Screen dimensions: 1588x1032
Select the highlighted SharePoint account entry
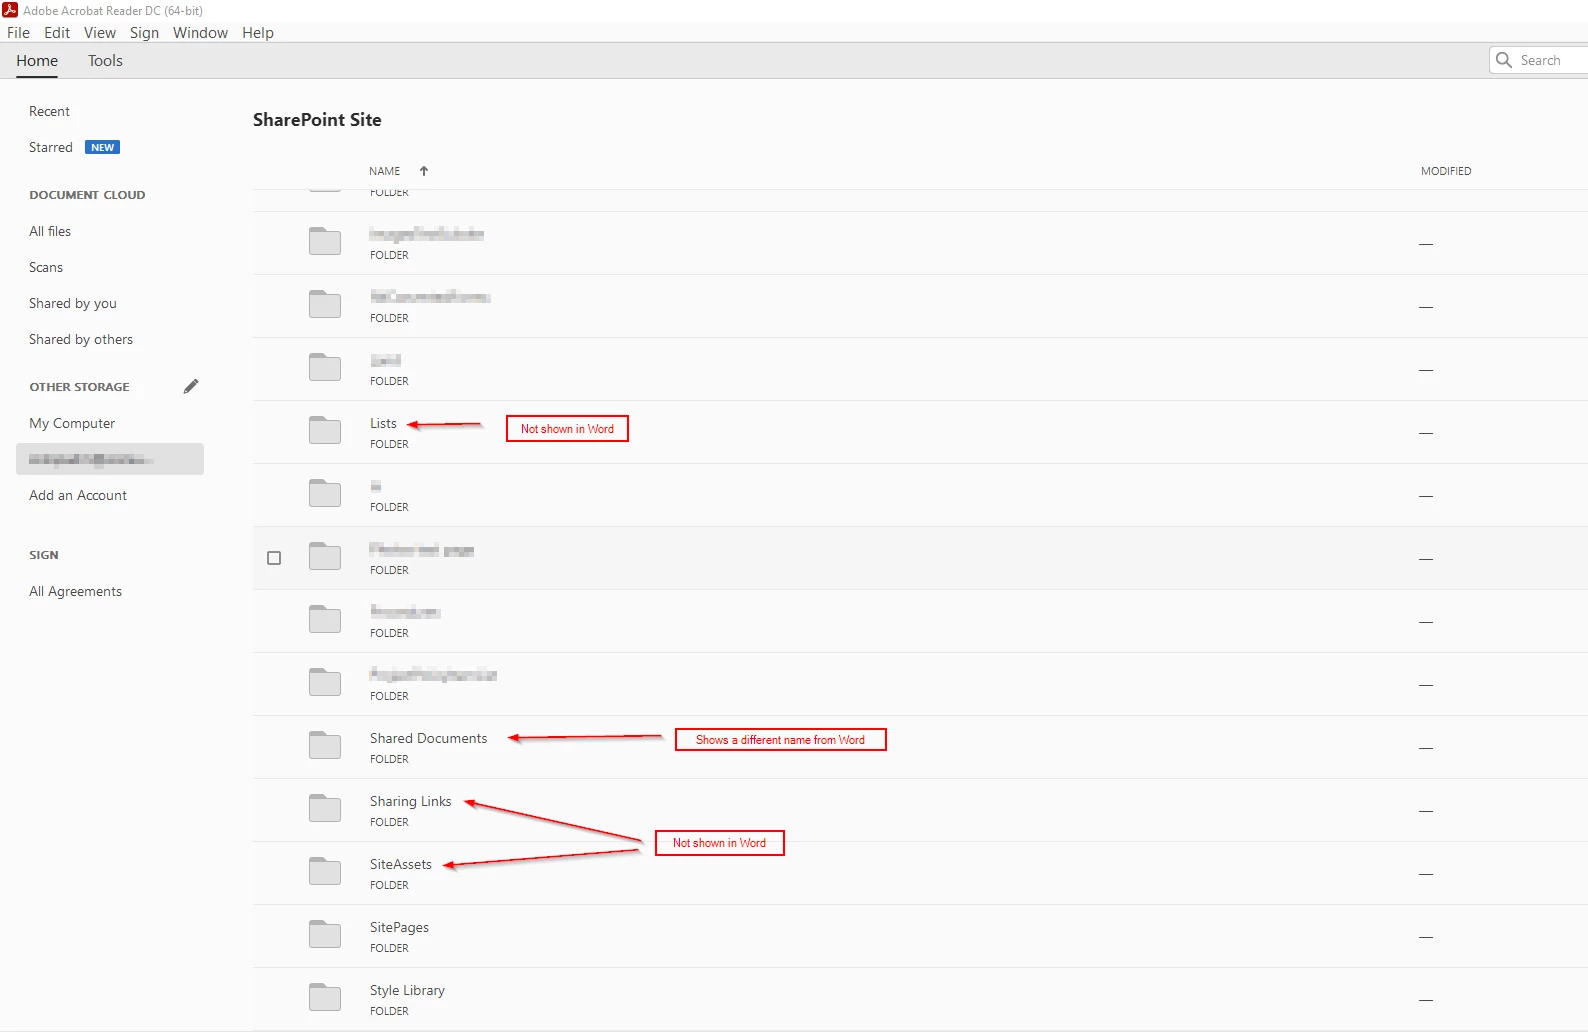pyautogui.click(x=110, y=459)
